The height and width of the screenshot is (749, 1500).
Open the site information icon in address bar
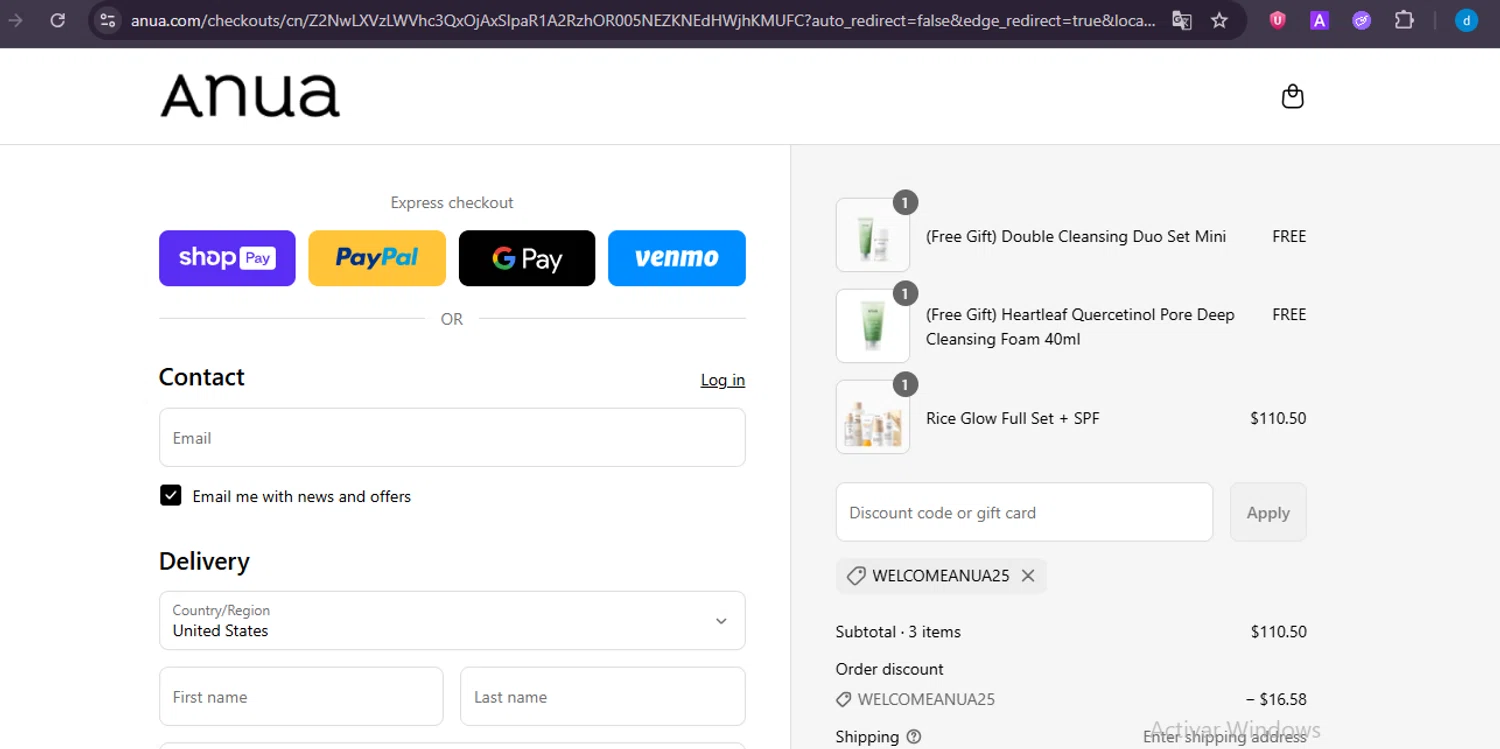[108, 20]
